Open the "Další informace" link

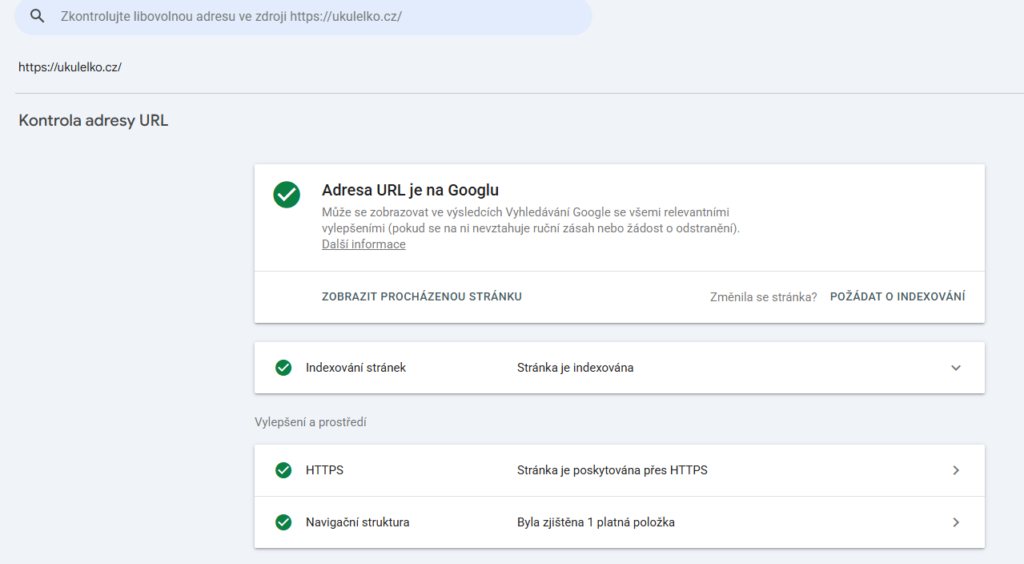363,244
